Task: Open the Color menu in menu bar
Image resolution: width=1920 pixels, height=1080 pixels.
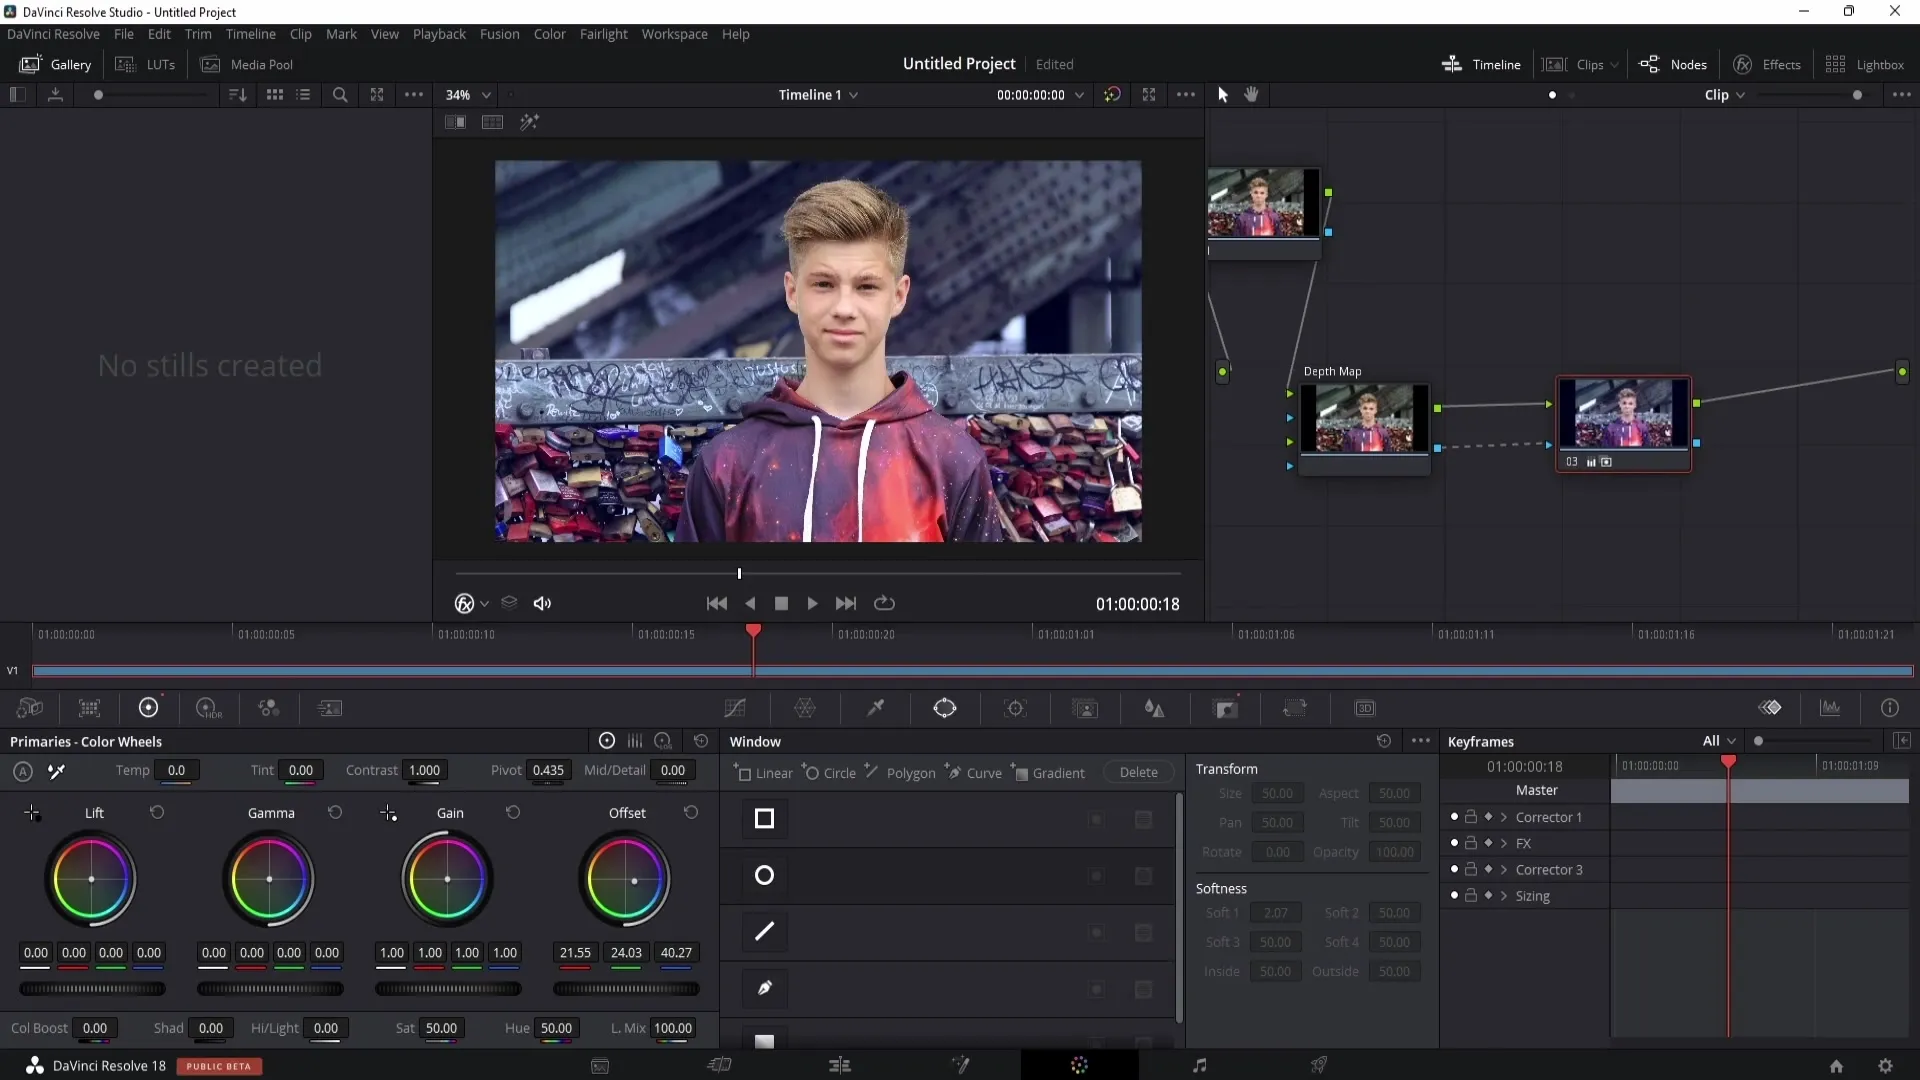Action: point(550,33)
